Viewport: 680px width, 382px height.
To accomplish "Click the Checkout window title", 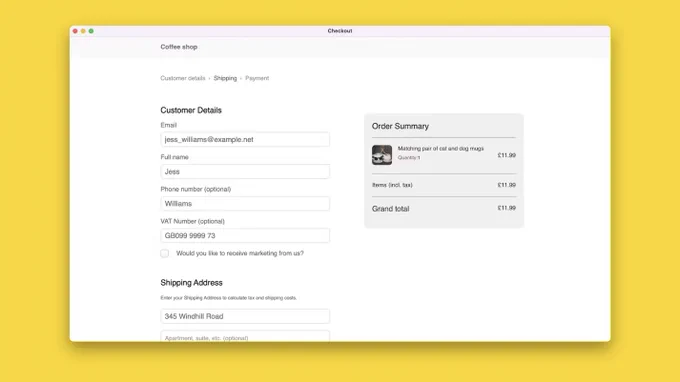I will pos(340,31).
